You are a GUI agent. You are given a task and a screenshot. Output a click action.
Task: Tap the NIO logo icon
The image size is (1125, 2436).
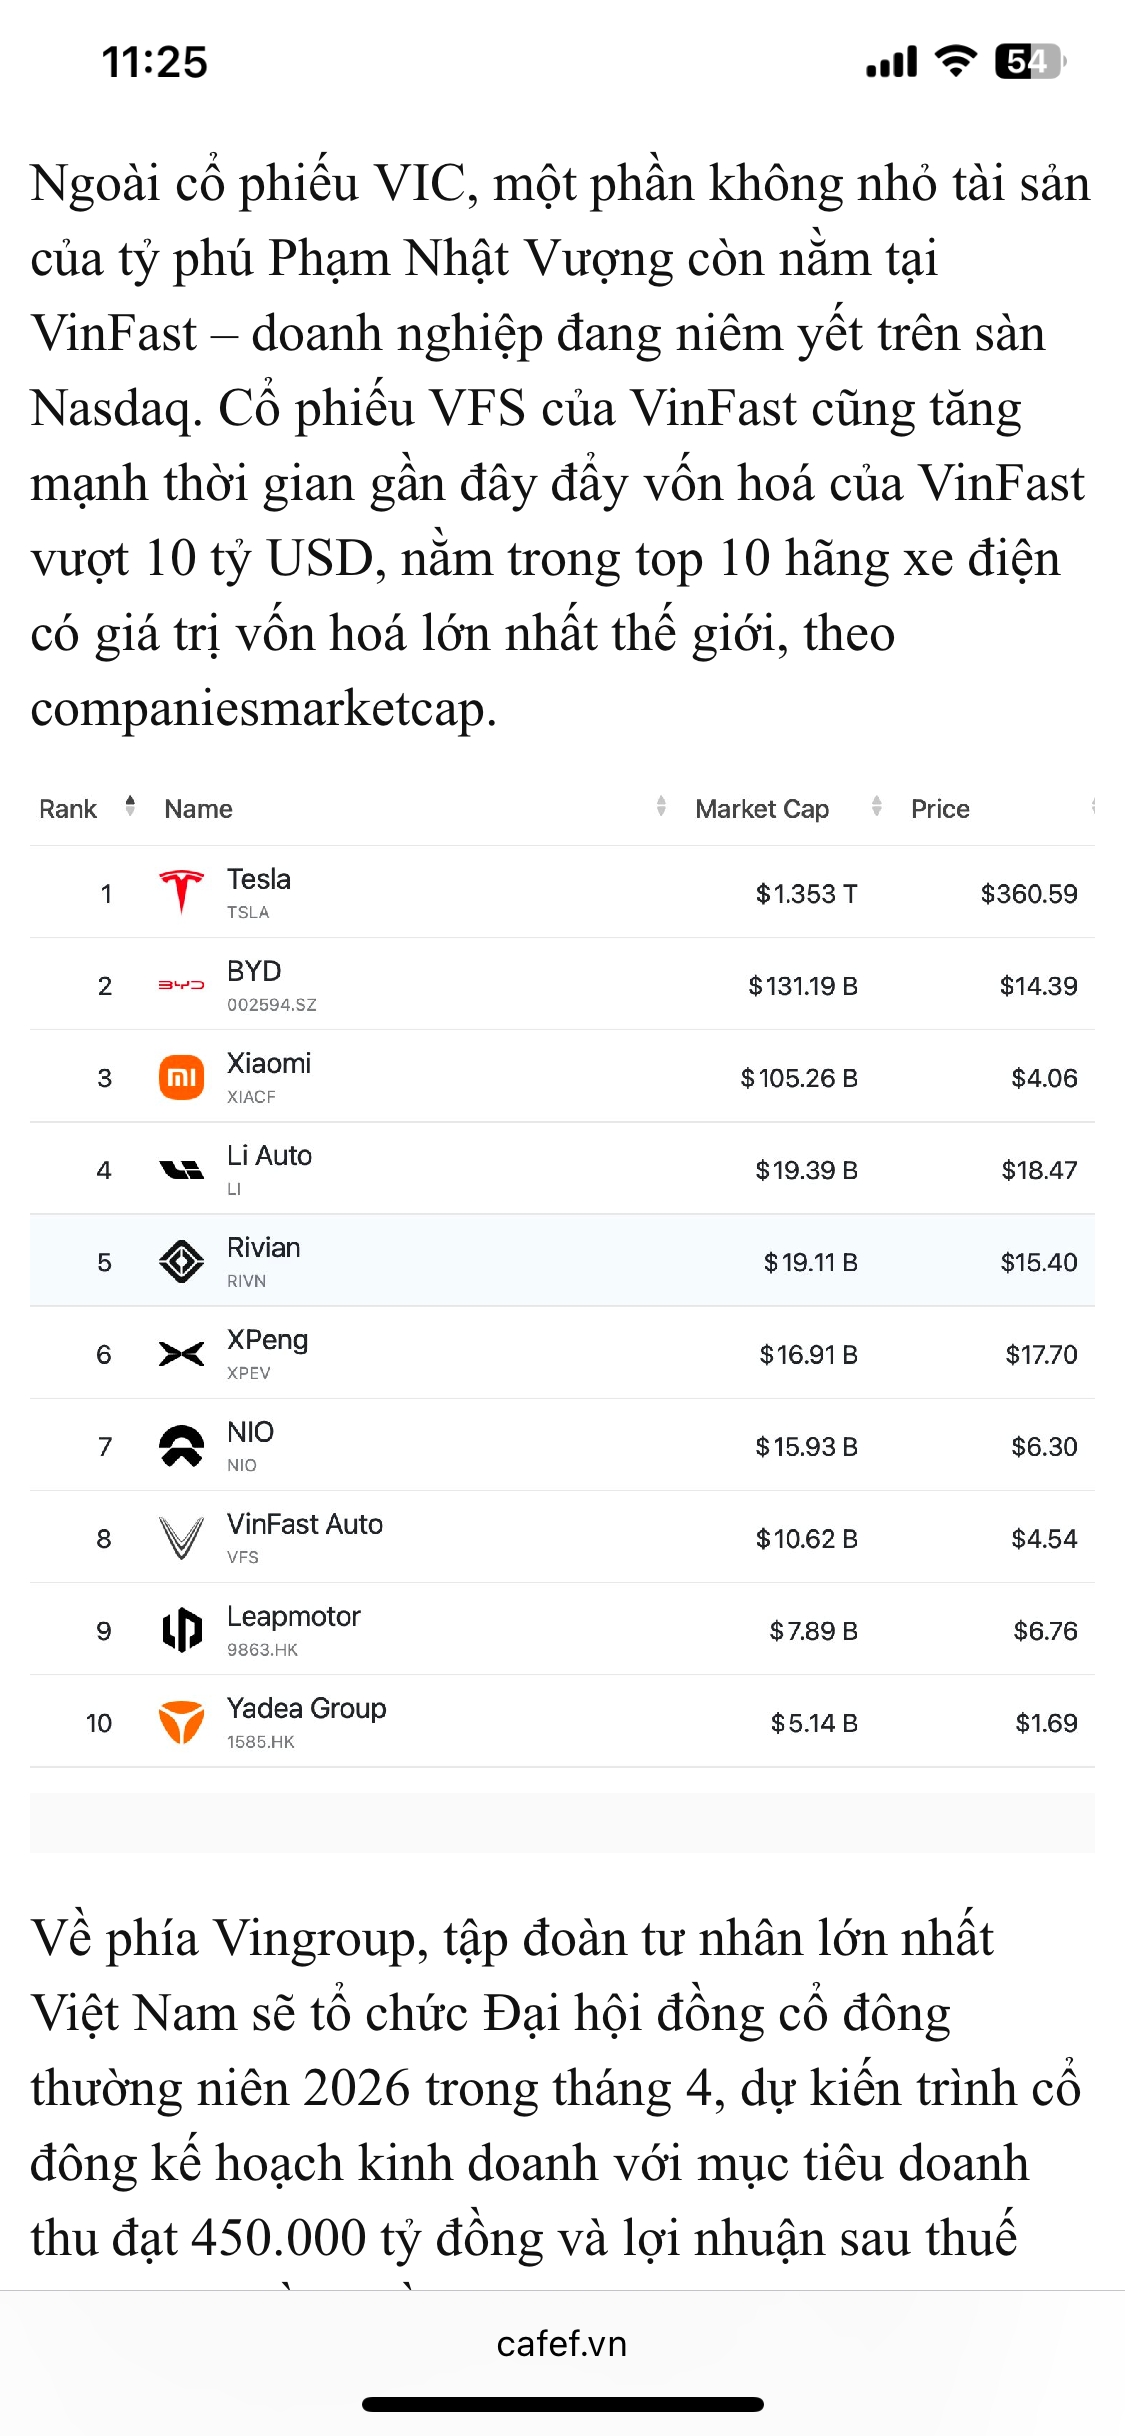(181, 1446)
